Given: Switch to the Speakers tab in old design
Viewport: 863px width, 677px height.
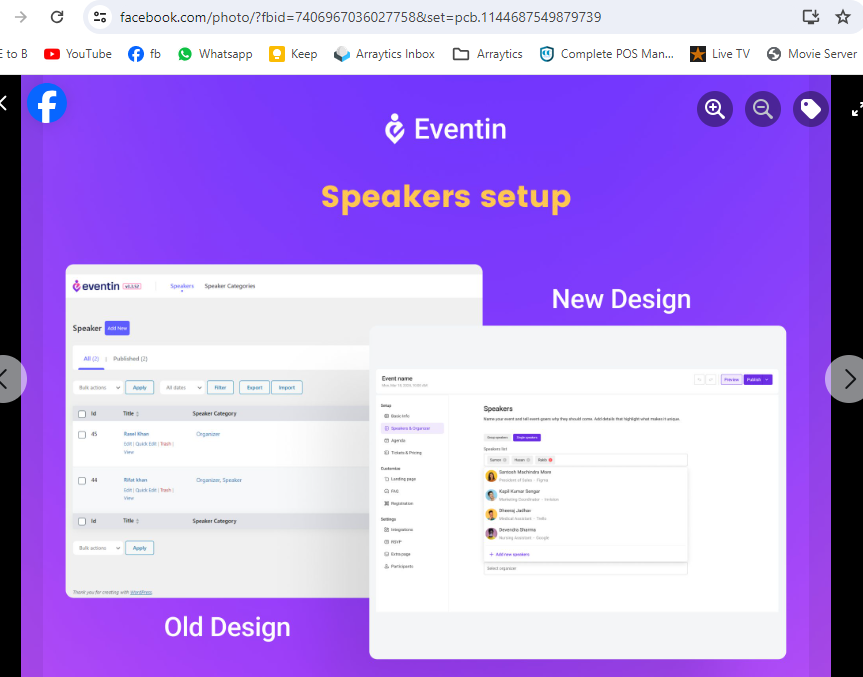Looking at the screenshot, I should coord(182,286).
